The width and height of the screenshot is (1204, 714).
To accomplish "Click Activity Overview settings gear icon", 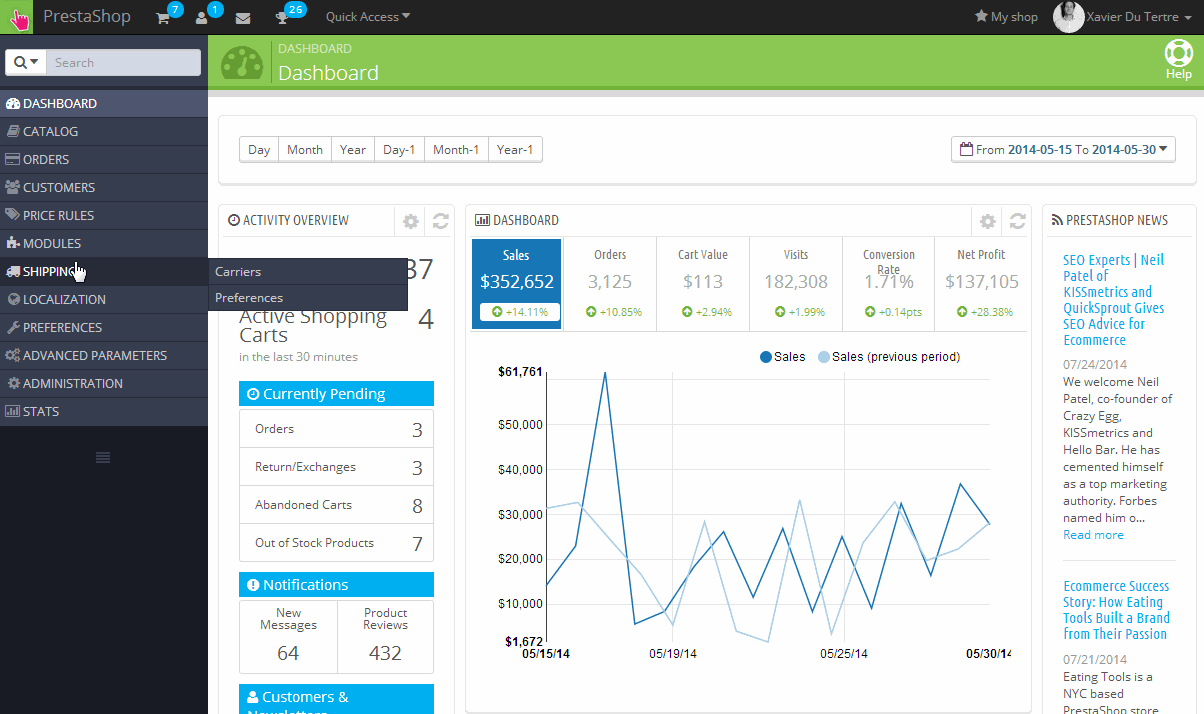I will [x=410, y=221].
